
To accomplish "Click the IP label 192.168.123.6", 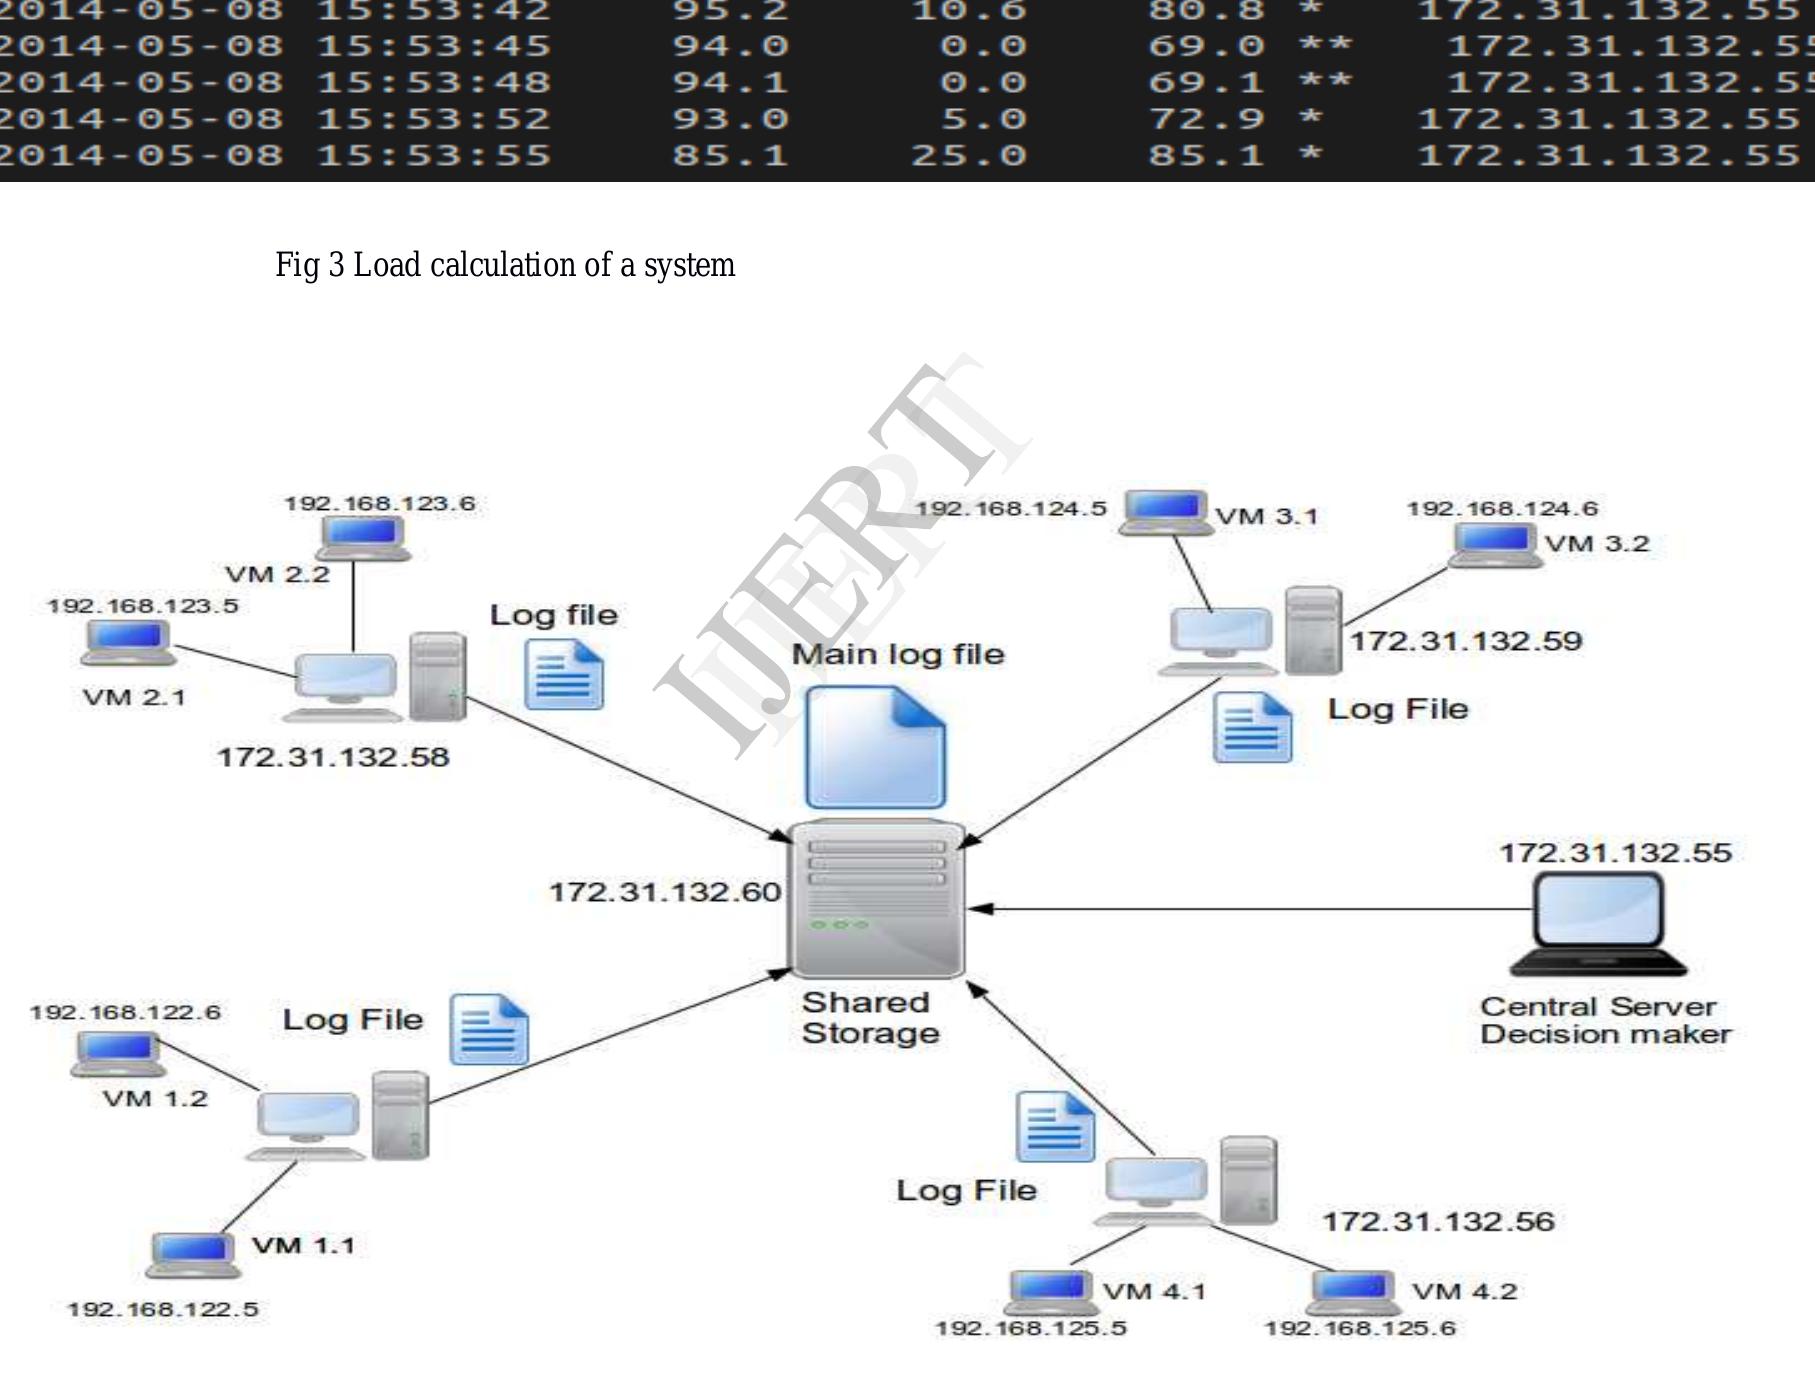I will pyautogui.click(x=380, y=503).
